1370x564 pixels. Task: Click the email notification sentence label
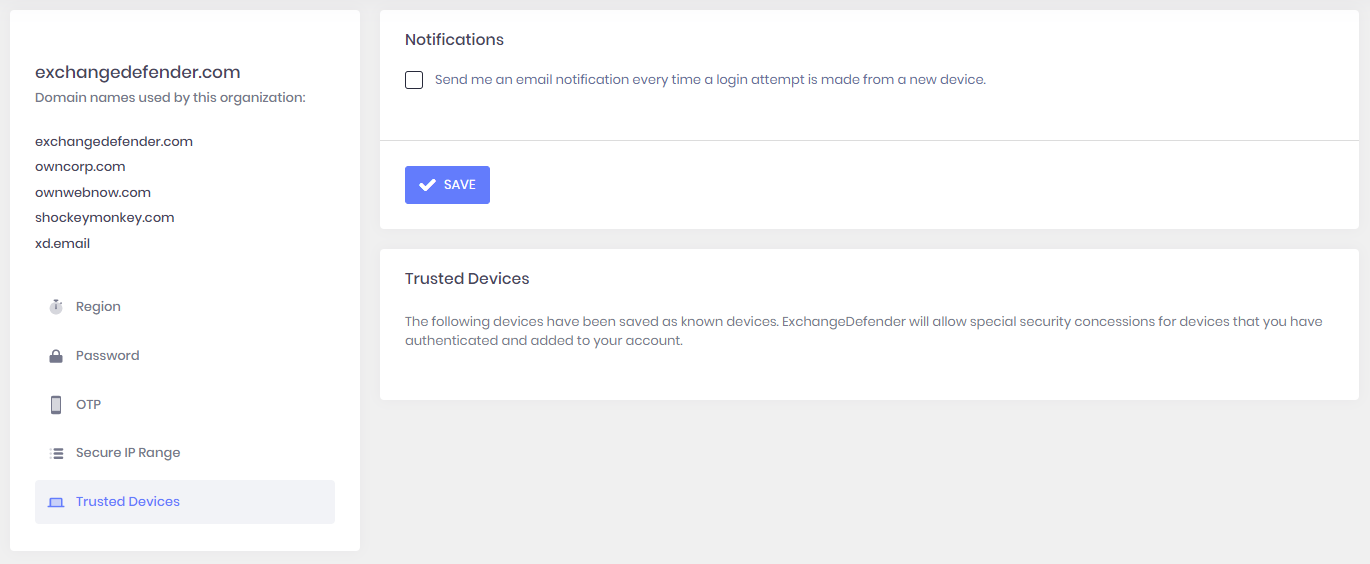(x=710, y=80)
